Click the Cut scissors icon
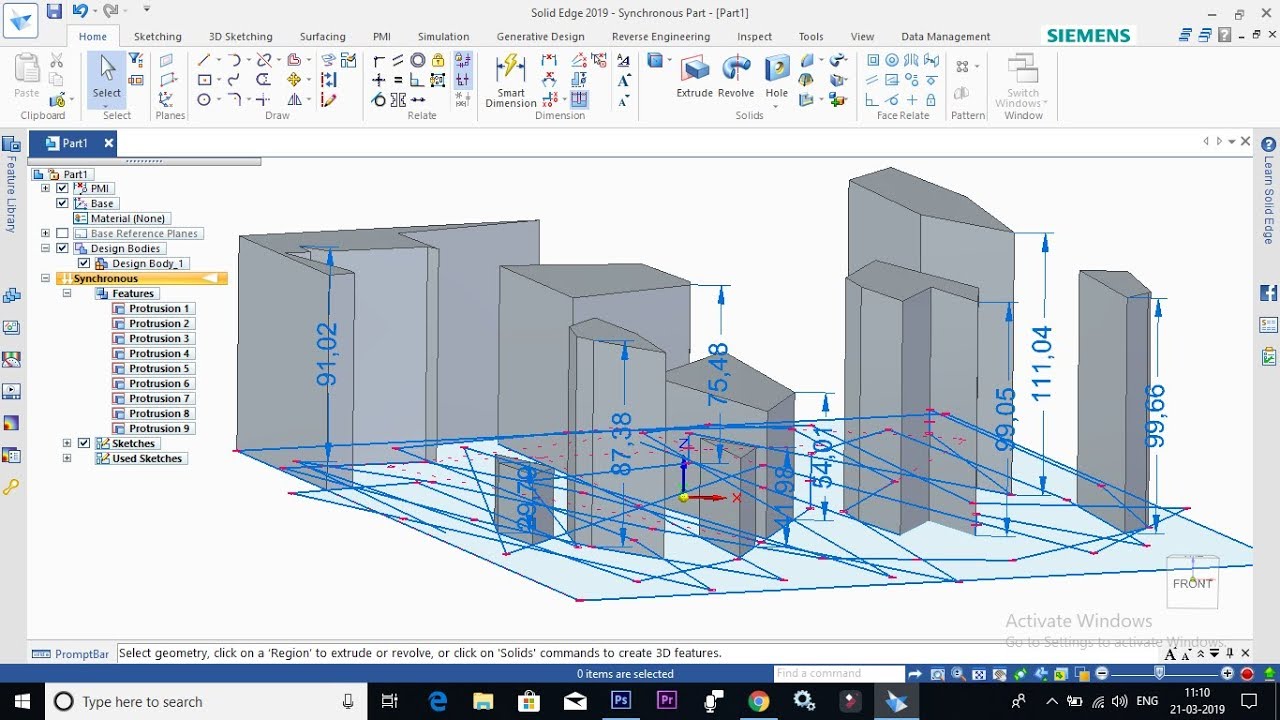The image size is (1280, 720). click(56, 61)
